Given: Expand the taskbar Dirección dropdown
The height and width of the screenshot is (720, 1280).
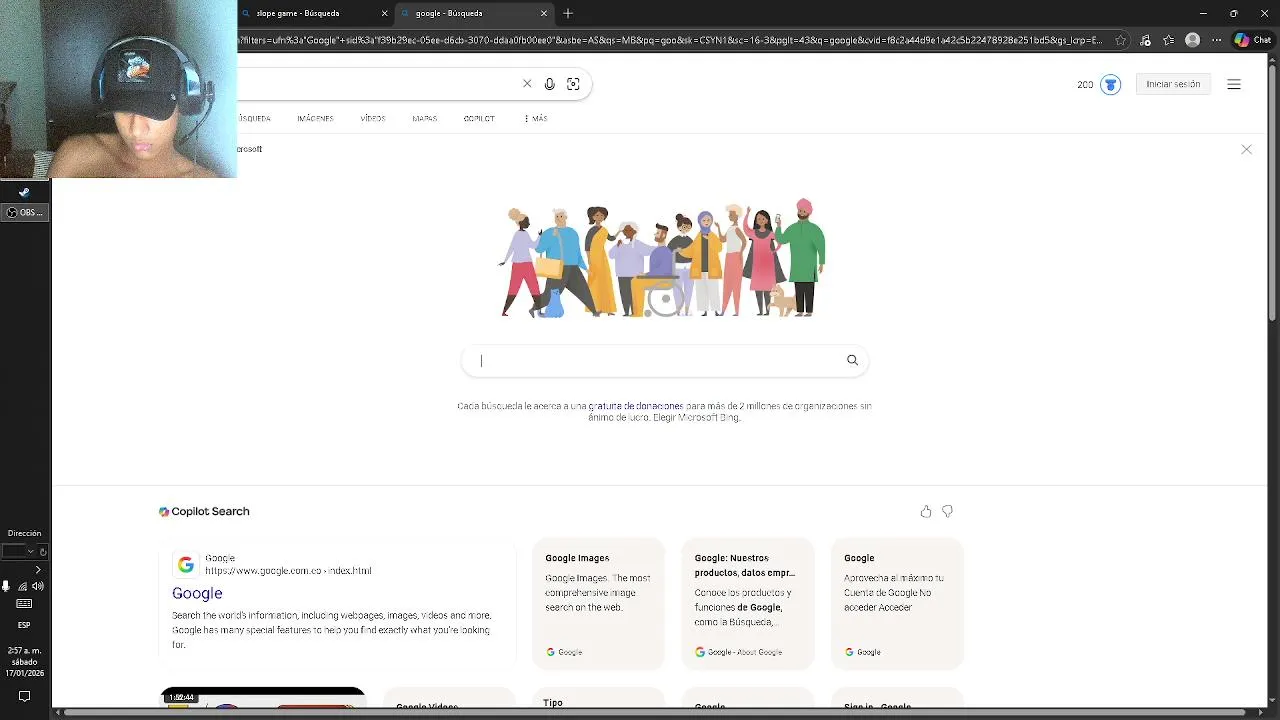Looking at the screenshot, I should click(30, 551).
